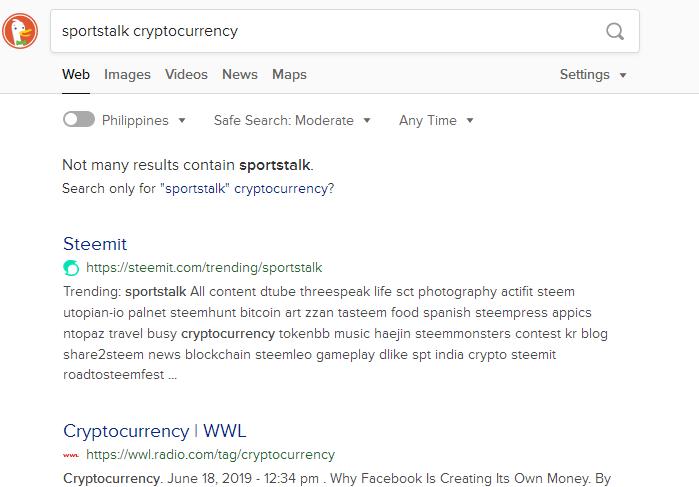Click the wwl.radio.com/tag/cryptocurrency URL
This screenshot has width=699, height=487.
210,455
